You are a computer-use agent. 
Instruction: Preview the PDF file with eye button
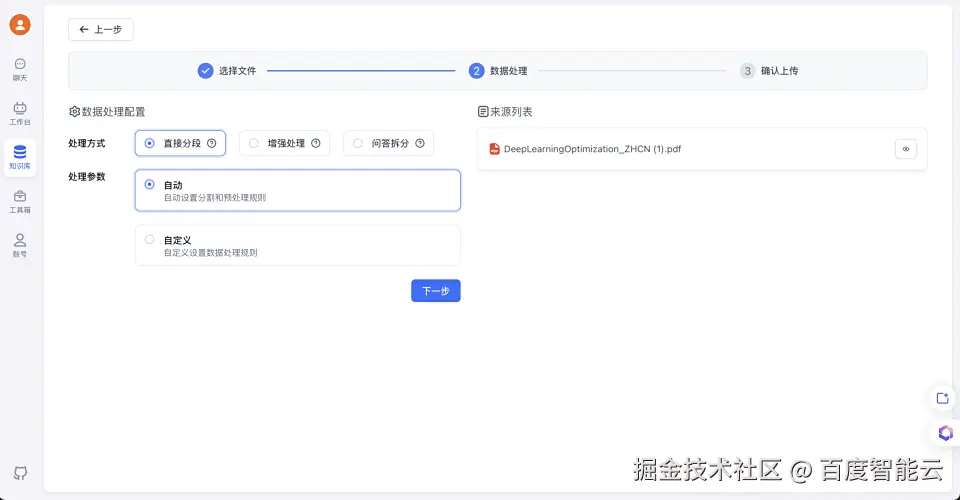[x=906, y=149]
